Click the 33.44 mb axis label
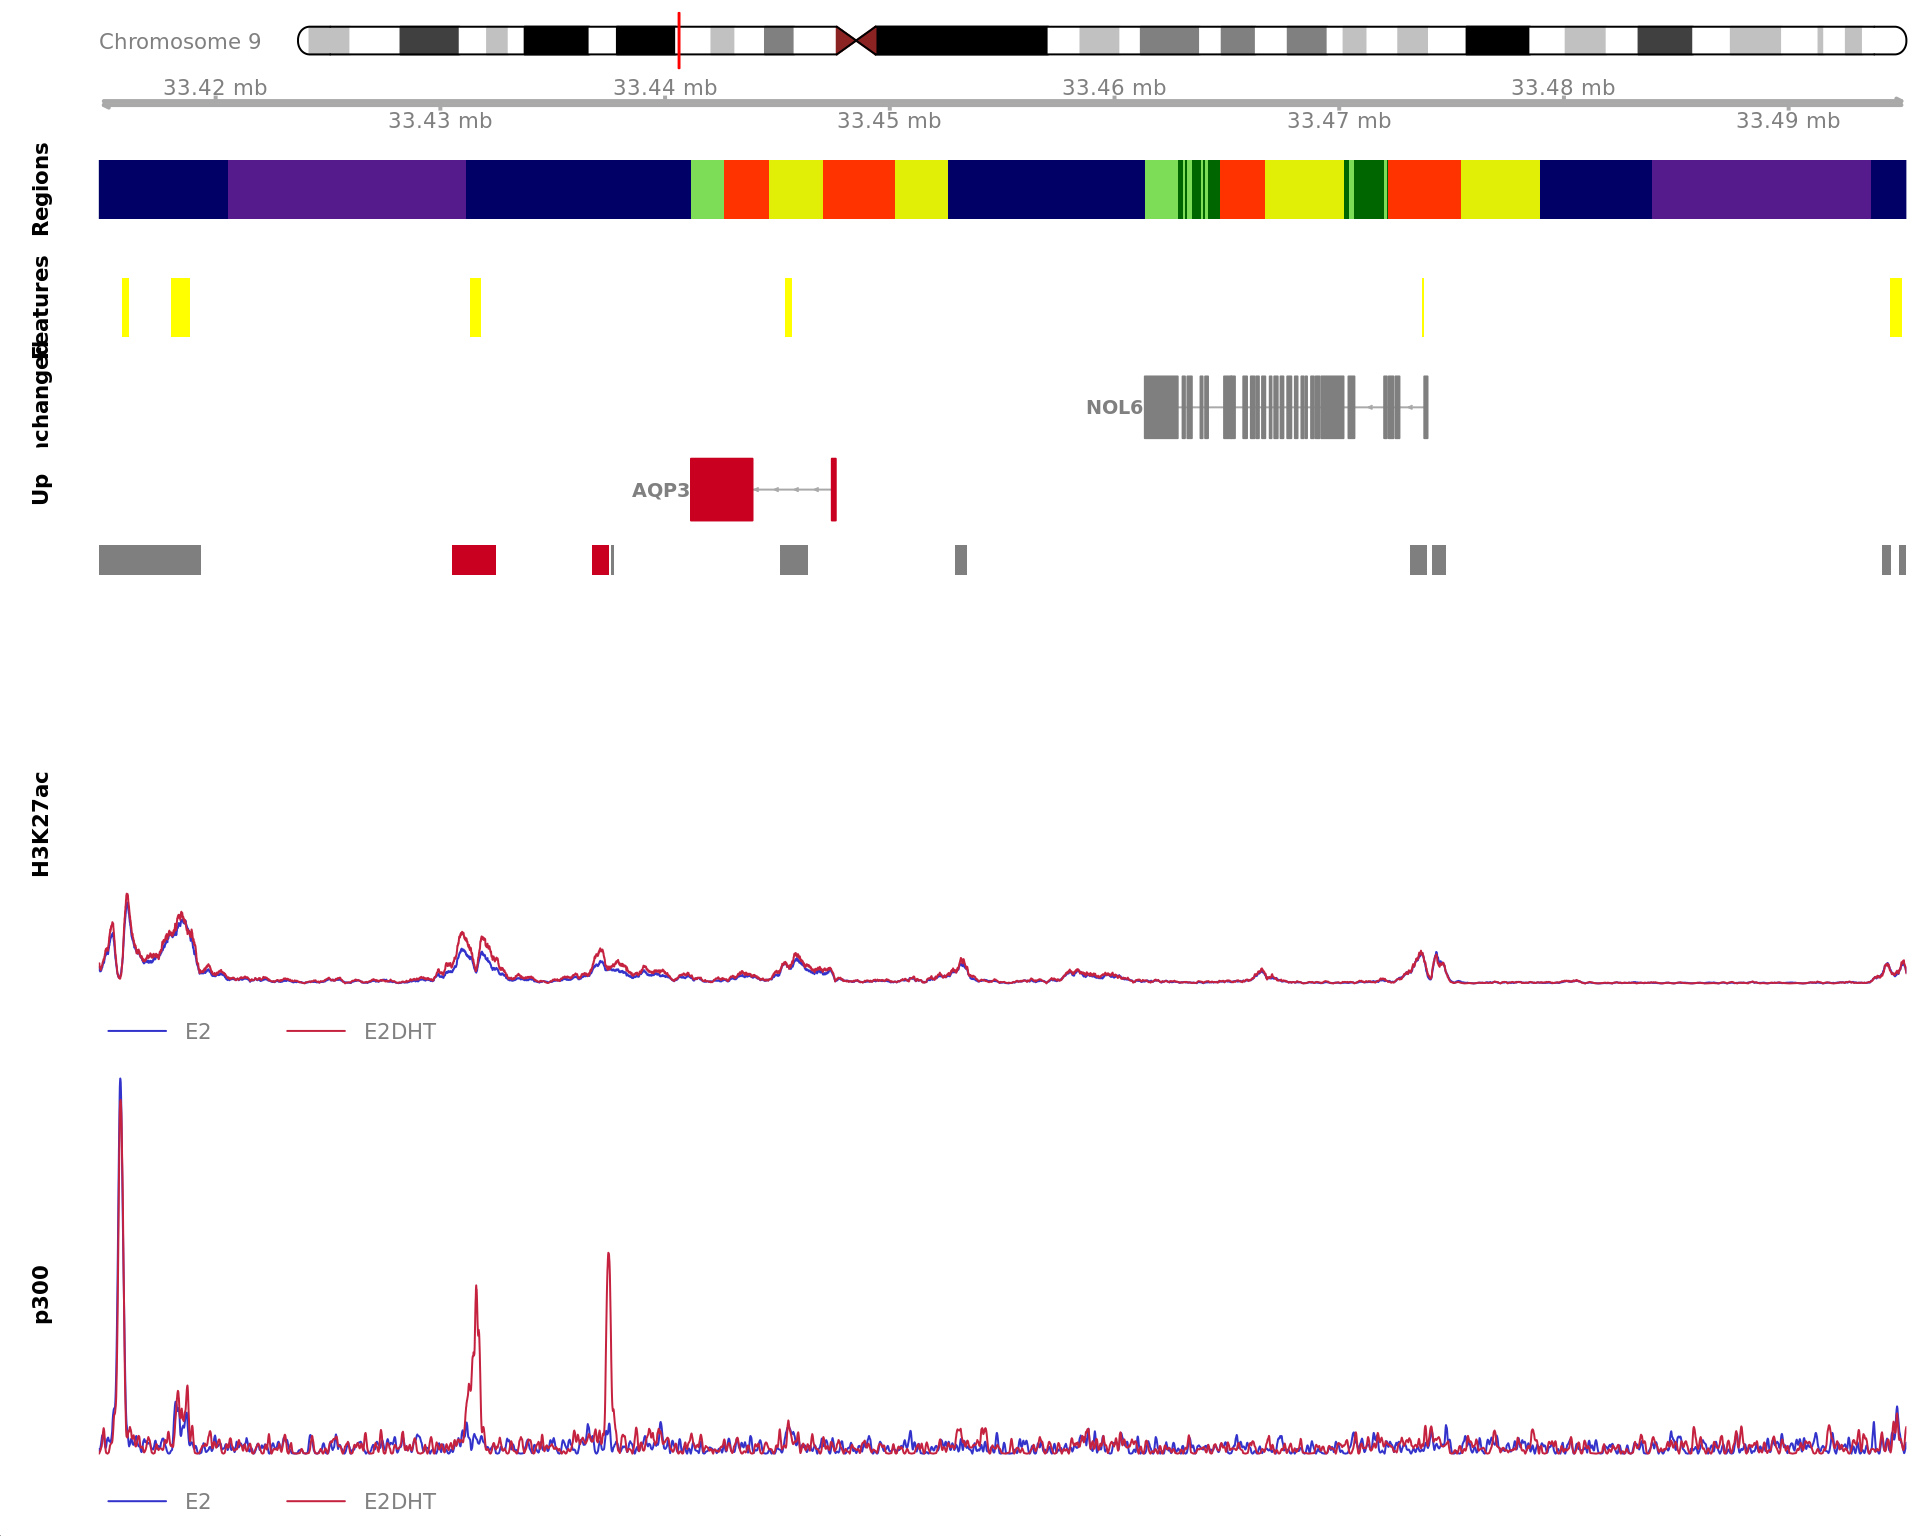 click(665, 88)
